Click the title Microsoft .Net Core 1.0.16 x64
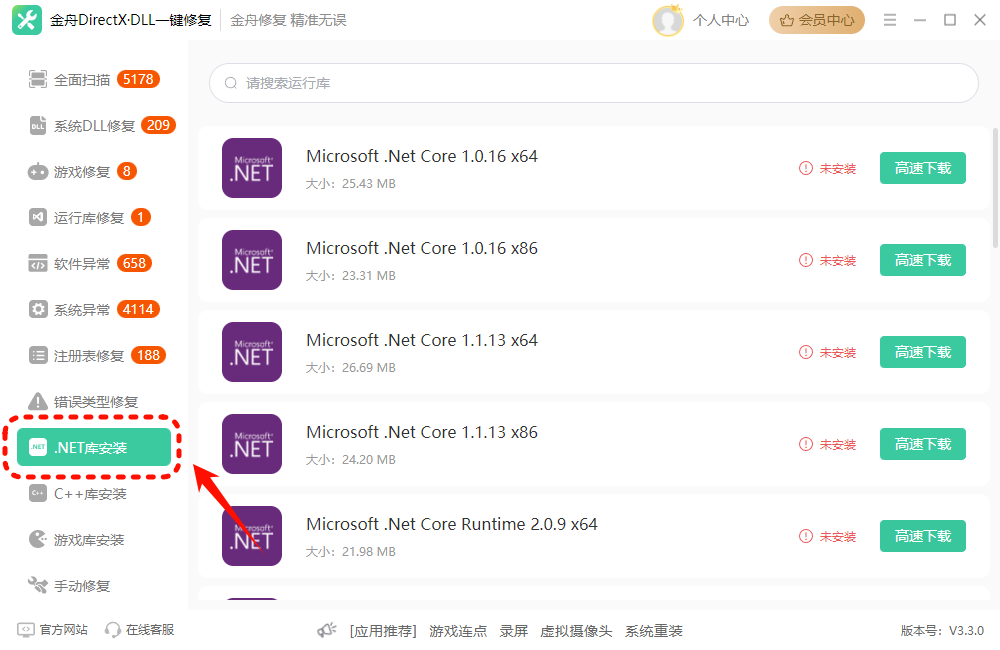The width and height of the screenshot is (1000, 650). (x=422, y=156)
